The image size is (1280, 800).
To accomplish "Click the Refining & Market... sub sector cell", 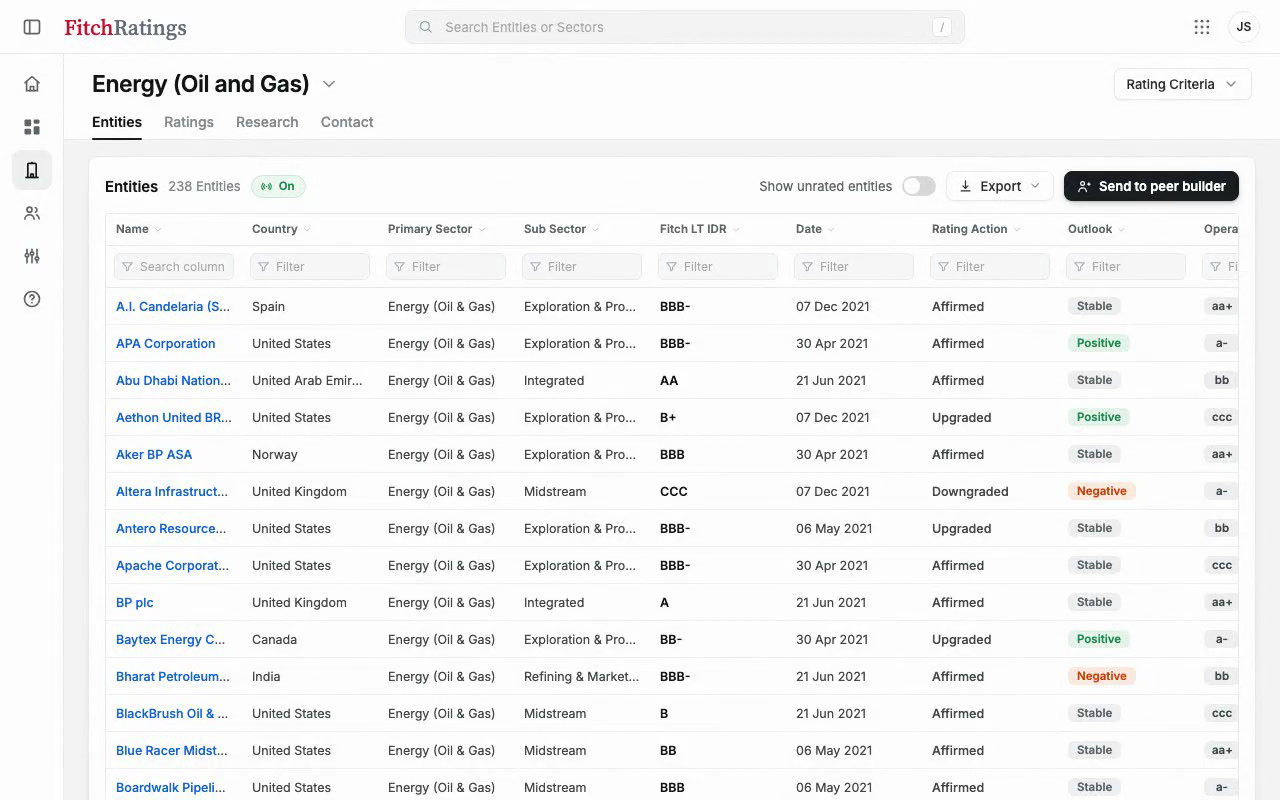I will click(x=581, y=676).
